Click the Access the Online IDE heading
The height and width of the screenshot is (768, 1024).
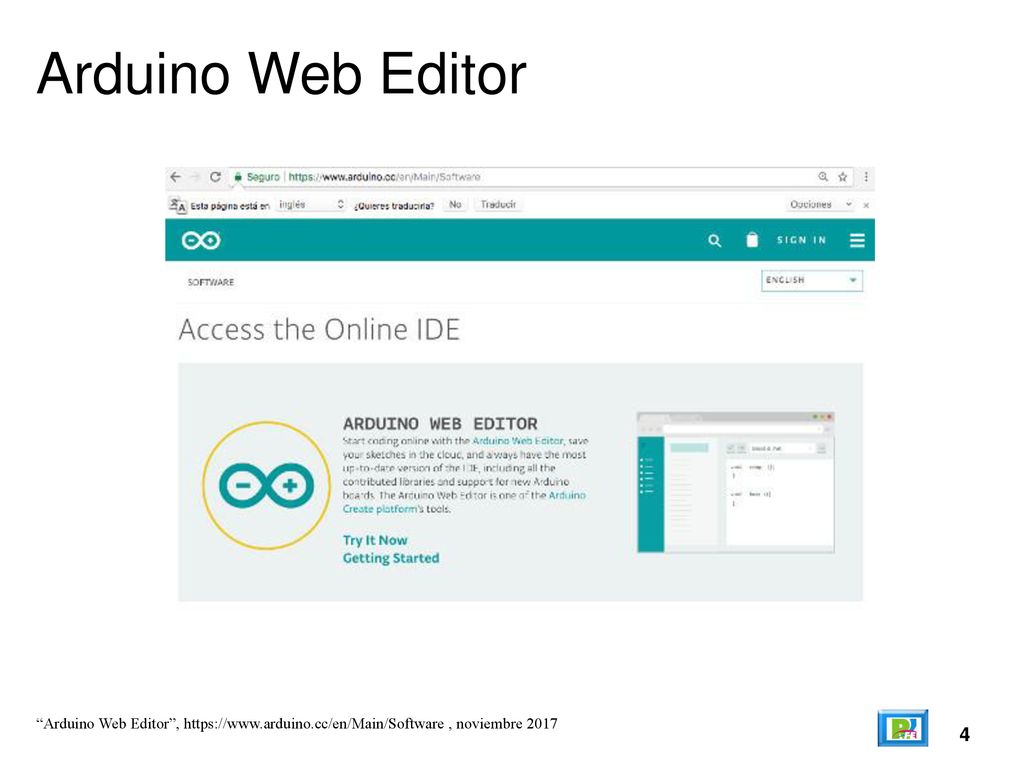[319, 329]
